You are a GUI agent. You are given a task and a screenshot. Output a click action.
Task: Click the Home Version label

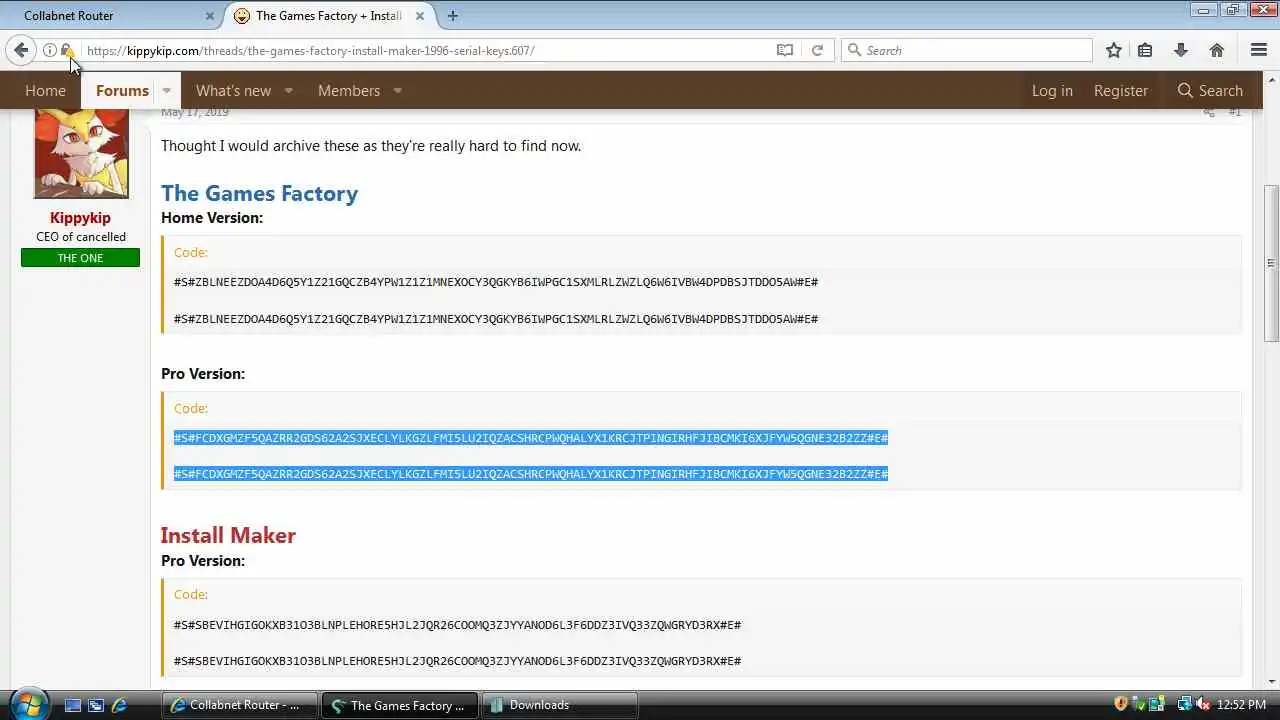pyautogui.click(x=212, y=218)
